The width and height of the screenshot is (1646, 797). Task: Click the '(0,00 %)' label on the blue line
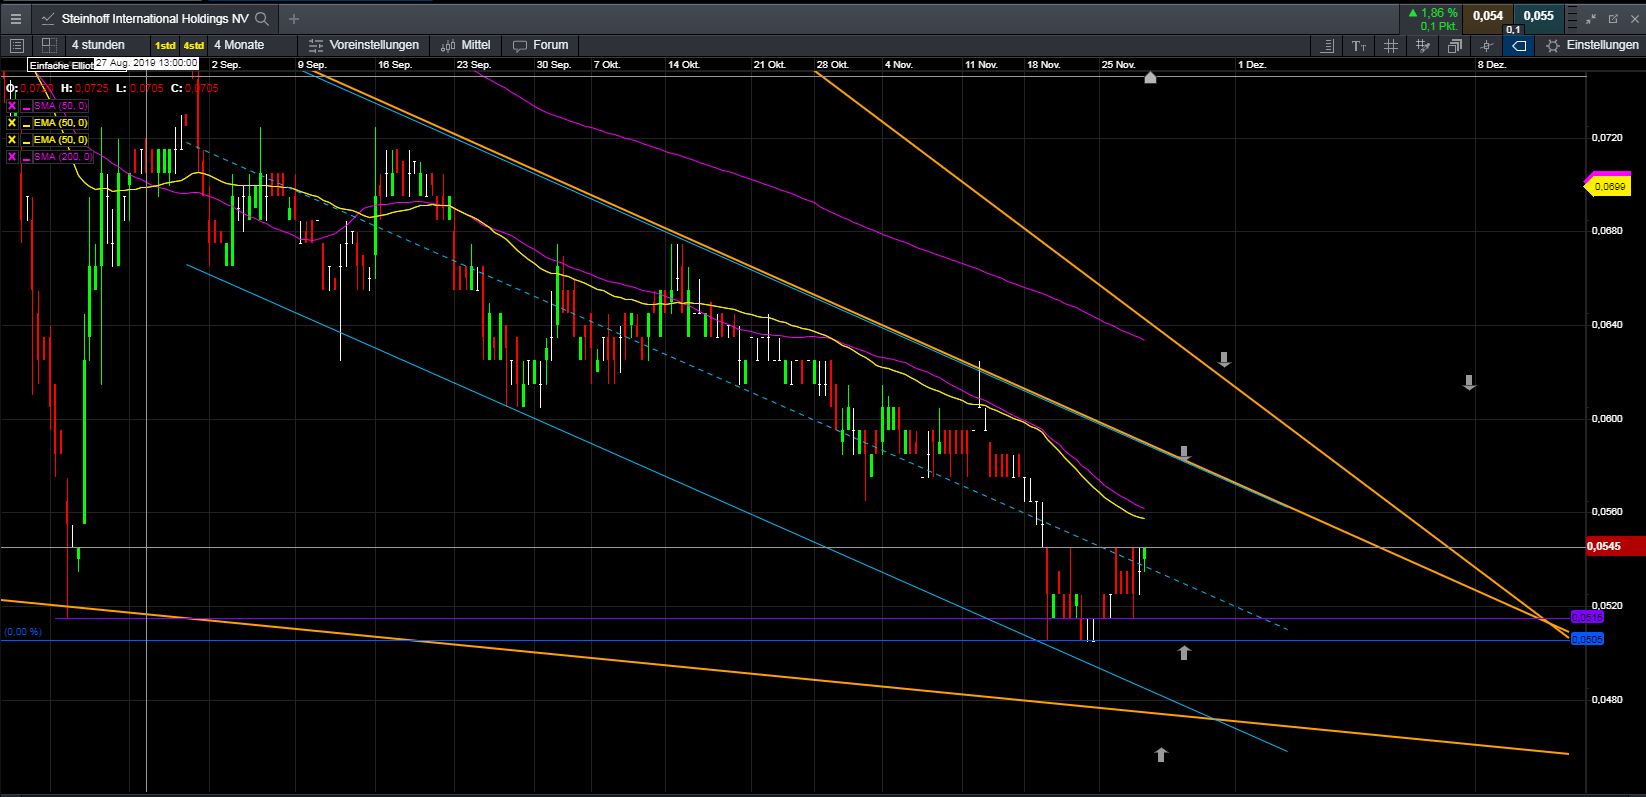coord(24,632)
